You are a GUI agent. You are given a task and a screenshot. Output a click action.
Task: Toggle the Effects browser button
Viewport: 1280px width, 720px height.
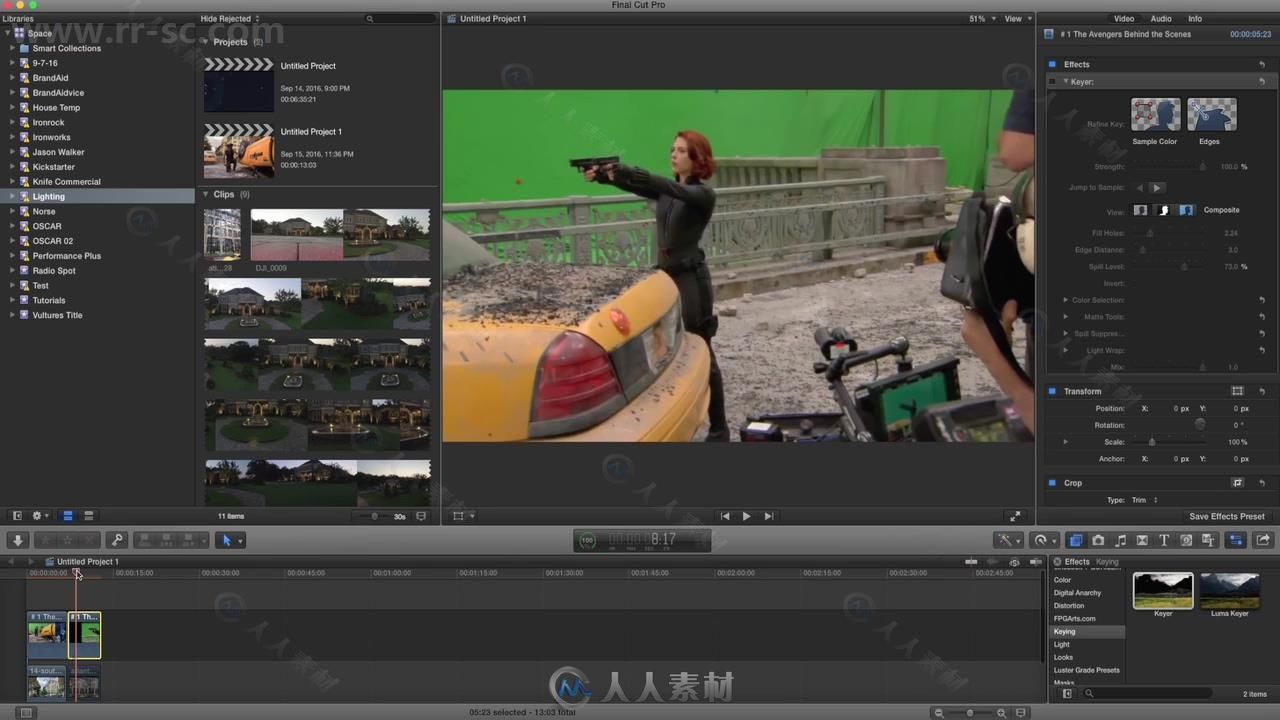coord(1075,540)
